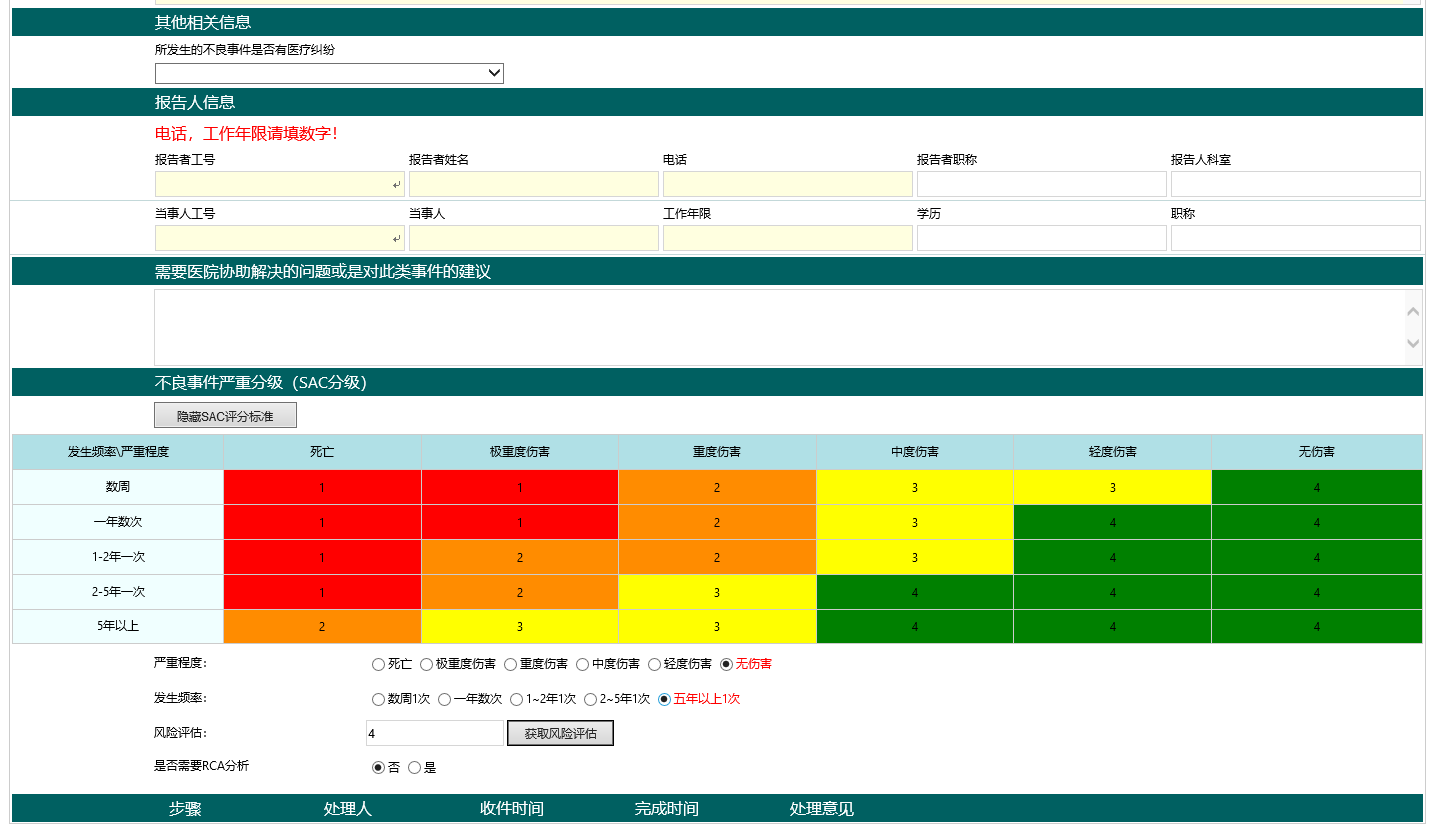The height and width of the screenshot is (825, 1430).
Task: Click the 处理人 column header
Action: click(x=347, y=809)
